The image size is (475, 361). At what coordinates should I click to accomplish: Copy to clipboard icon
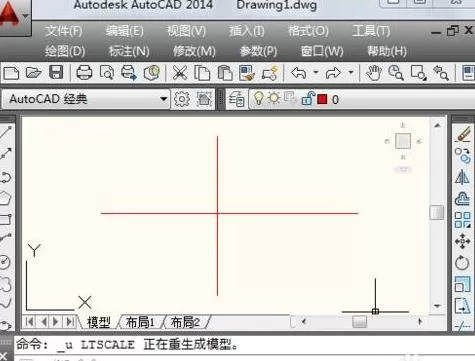(202, 73)
